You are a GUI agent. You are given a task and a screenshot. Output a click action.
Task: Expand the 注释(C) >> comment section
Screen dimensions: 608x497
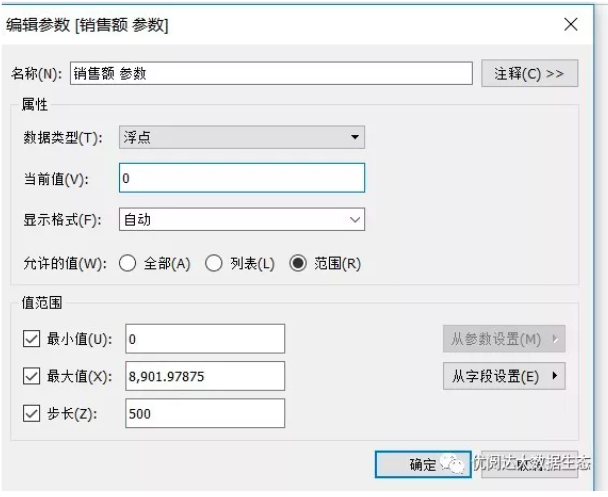530,73
